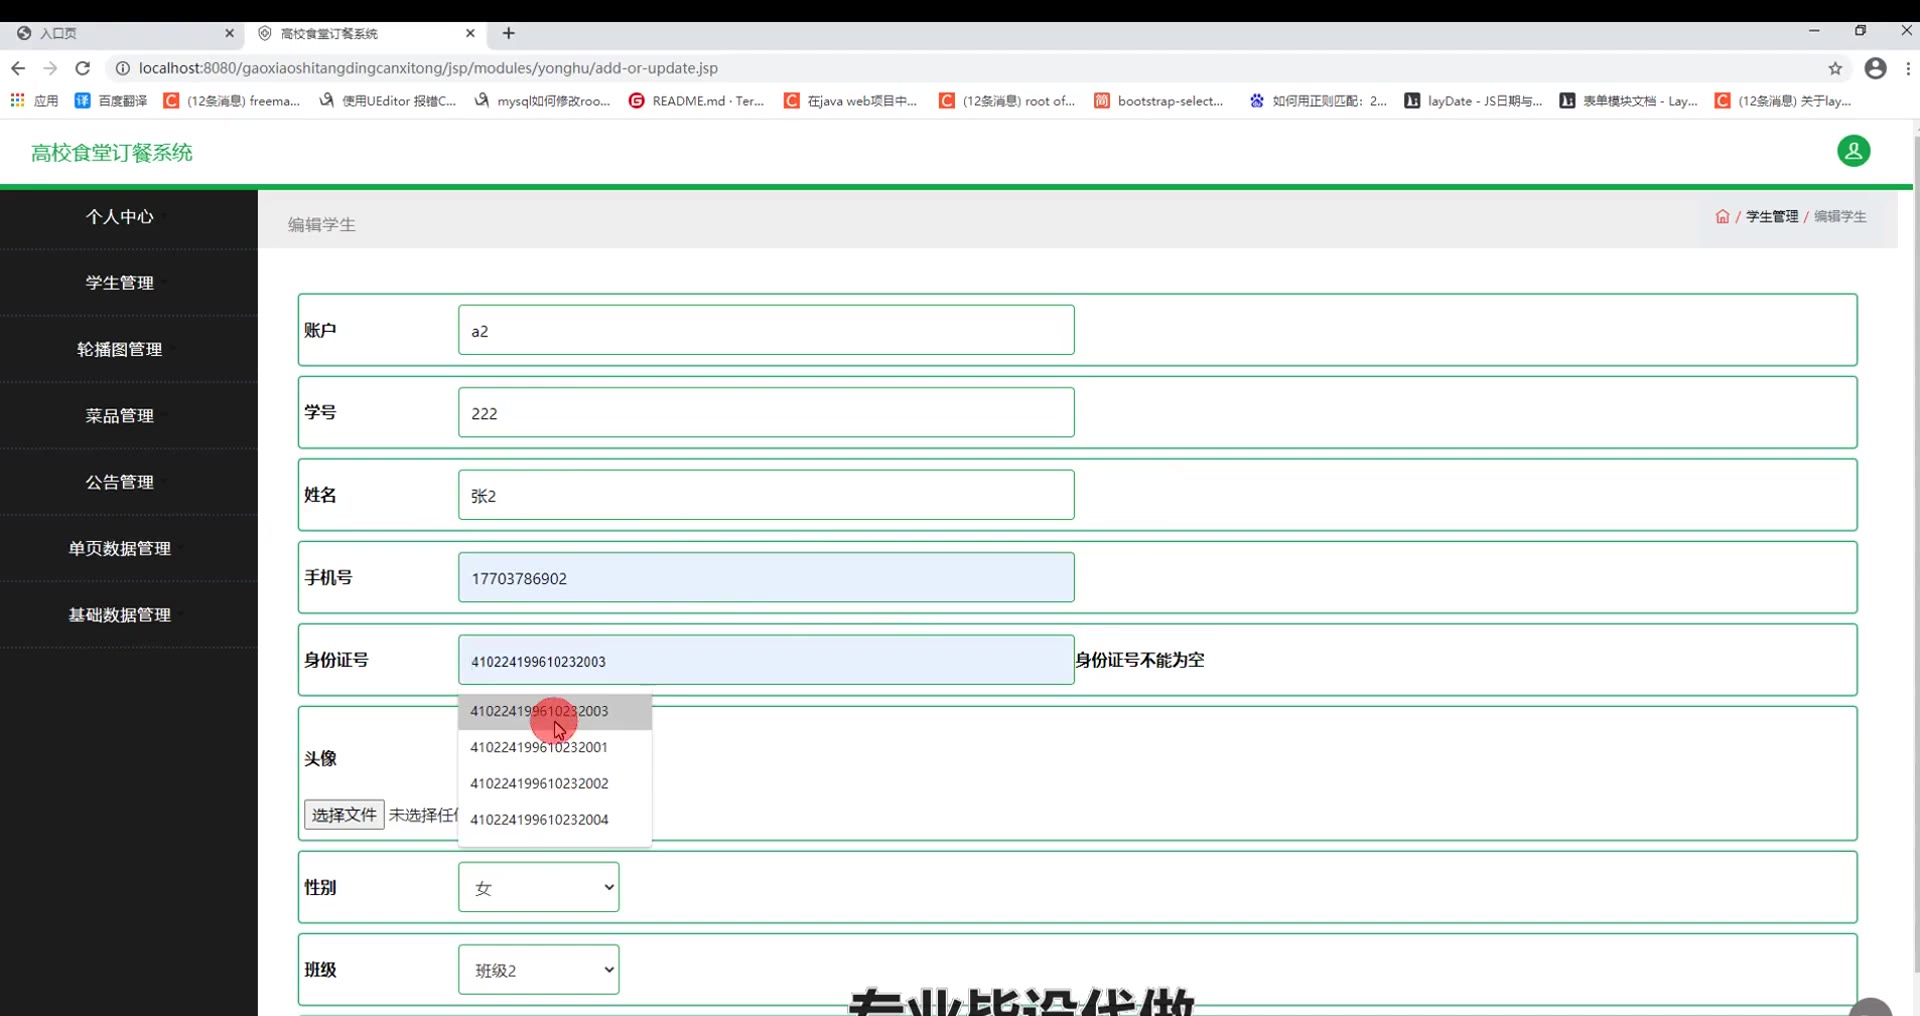1920x1016 pixels.
Task: Select suggestion 410224199610232004
Action: (x=555, y=819)
